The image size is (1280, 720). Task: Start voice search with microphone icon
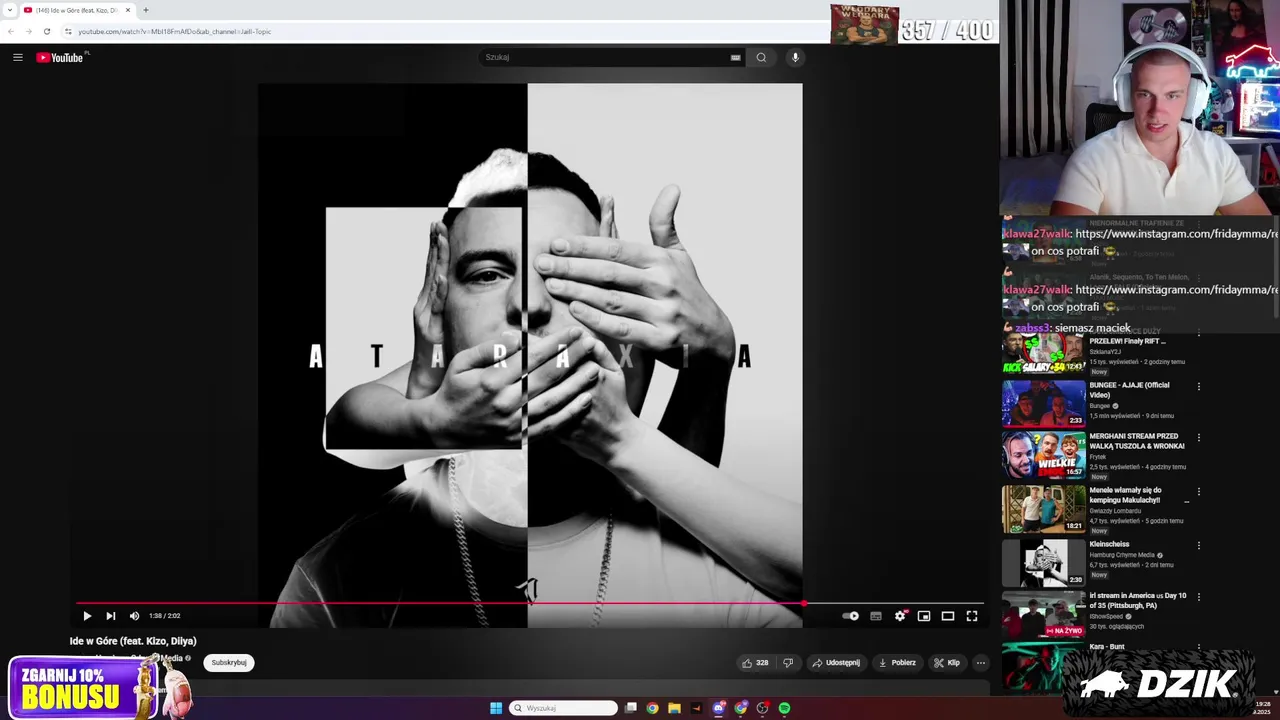coord(795,57)
